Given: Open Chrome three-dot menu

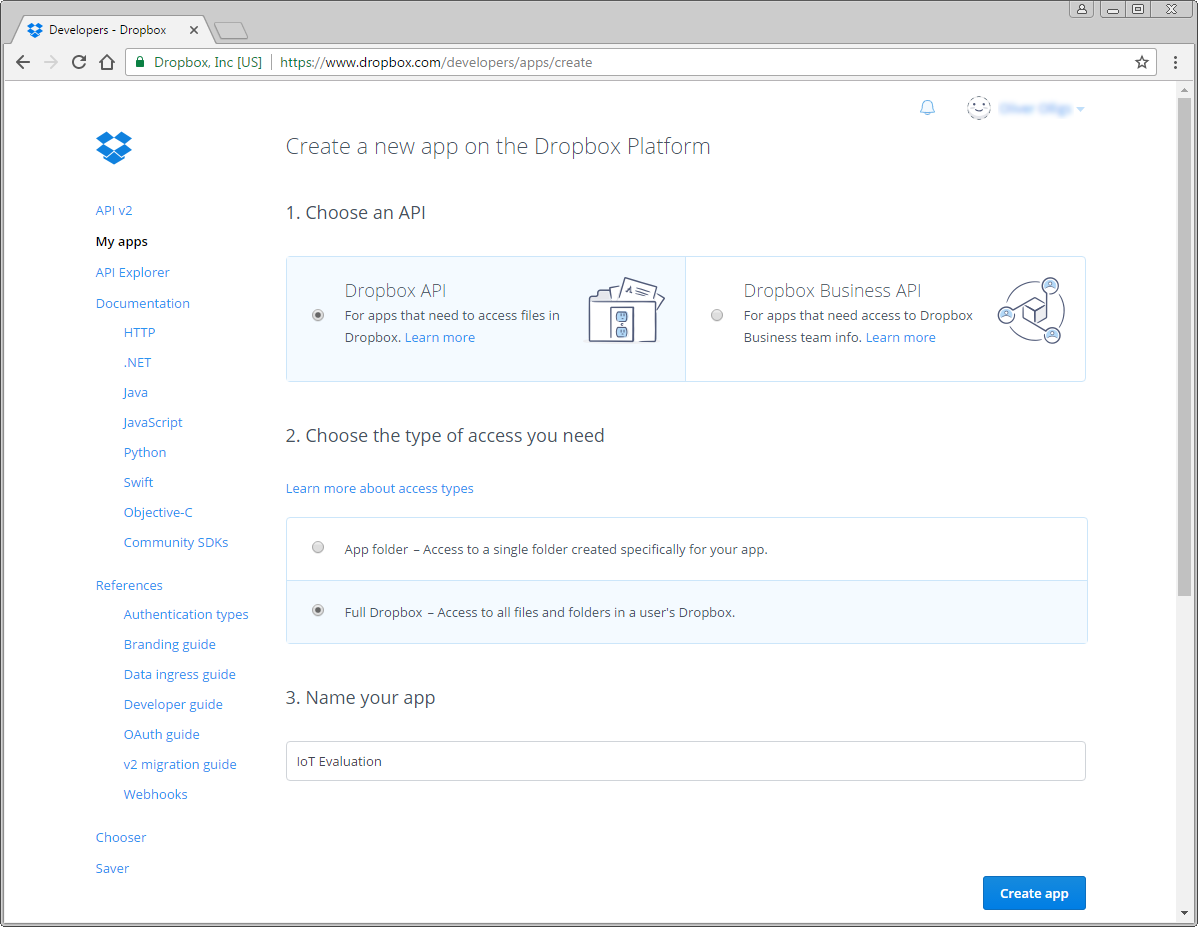Looking at the screenshot, I should 1175,63.
